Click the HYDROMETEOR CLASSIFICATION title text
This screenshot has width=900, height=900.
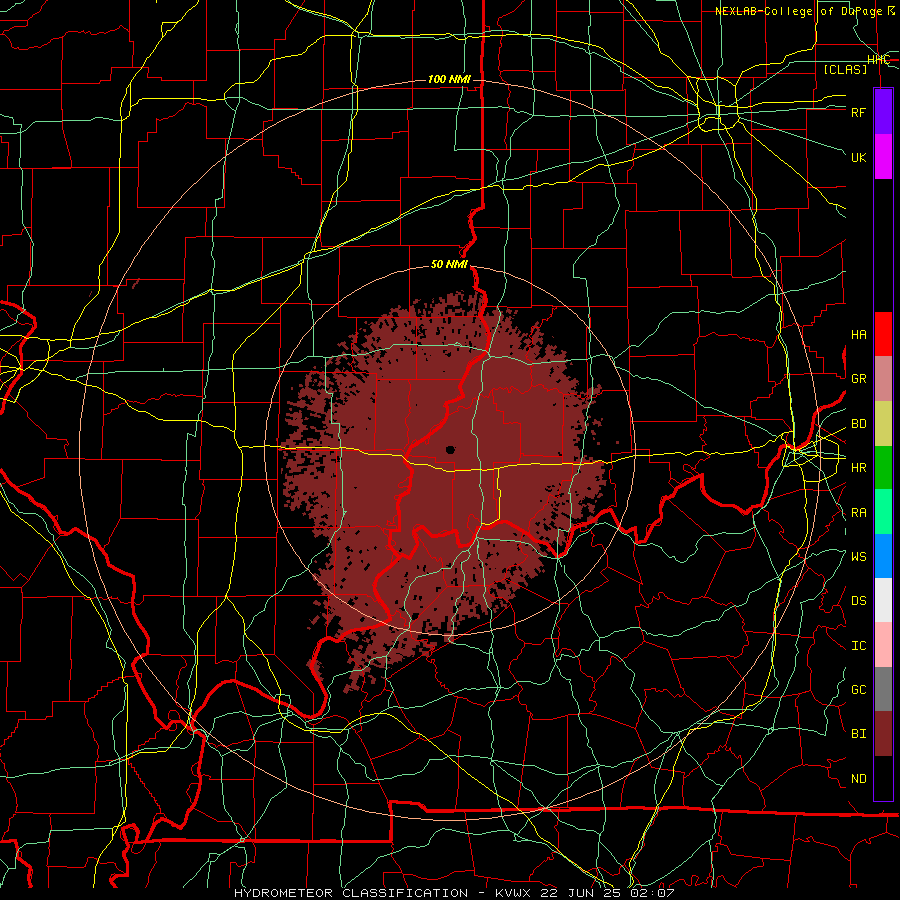pos(351,893)
